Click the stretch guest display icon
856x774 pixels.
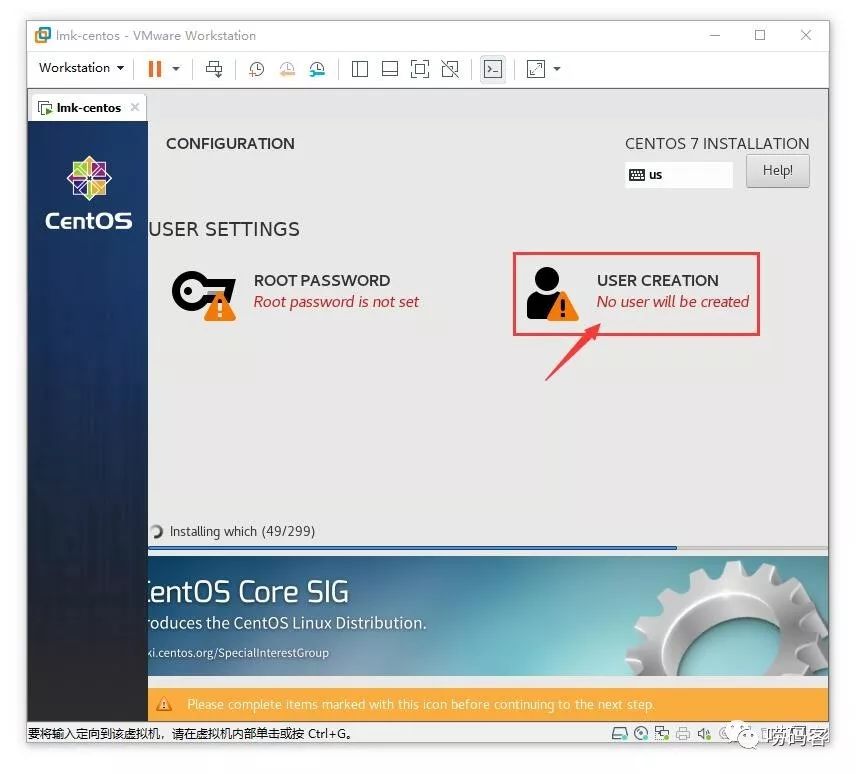(536, 69)
